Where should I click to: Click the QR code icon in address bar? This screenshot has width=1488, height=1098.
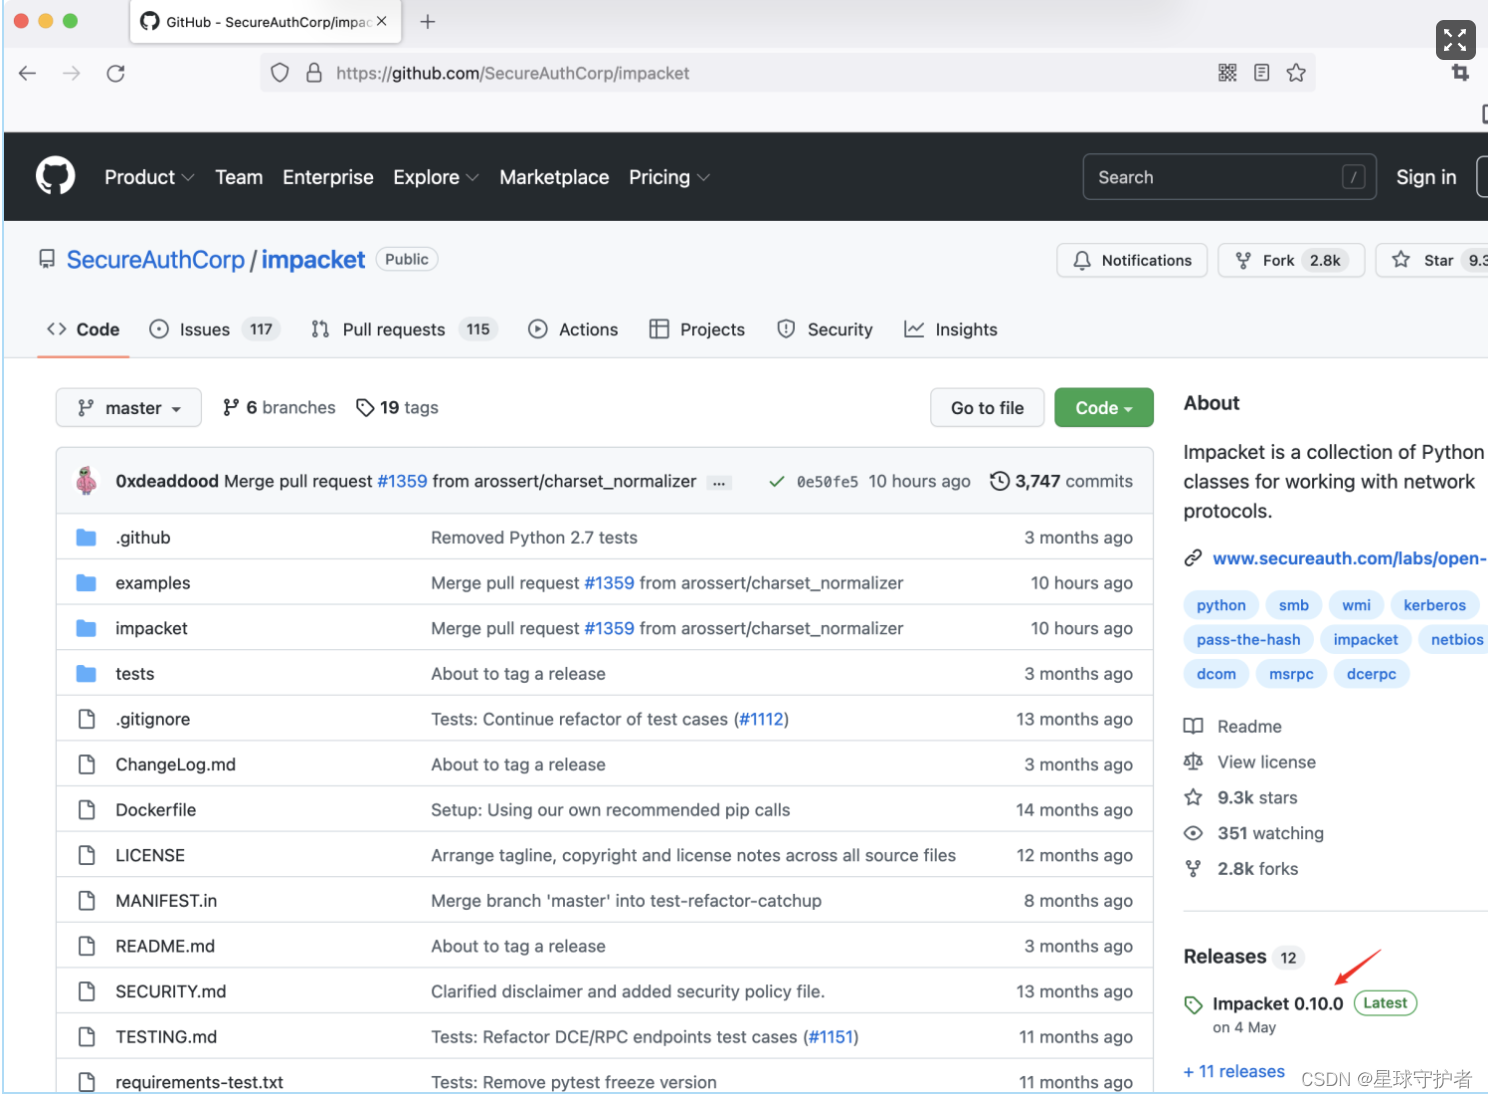click(1228, 72)
